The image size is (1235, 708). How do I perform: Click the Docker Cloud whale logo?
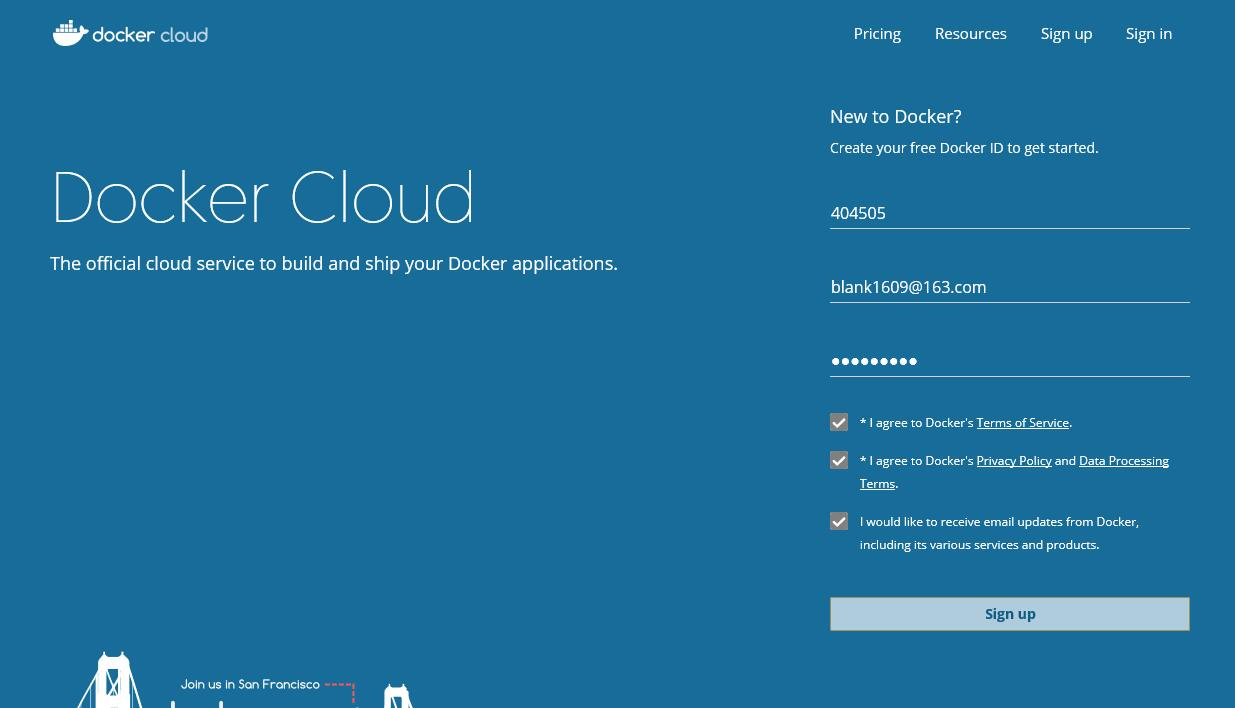pyautogui.click(x=130, y=33)
